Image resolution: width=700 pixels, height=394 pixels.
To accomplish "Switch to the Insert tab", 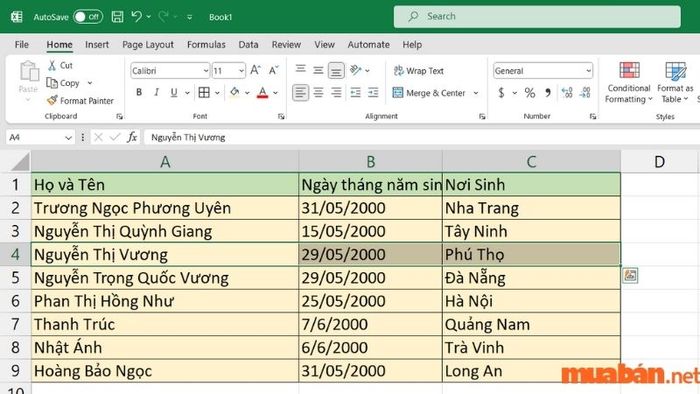I will coord(97,45).
